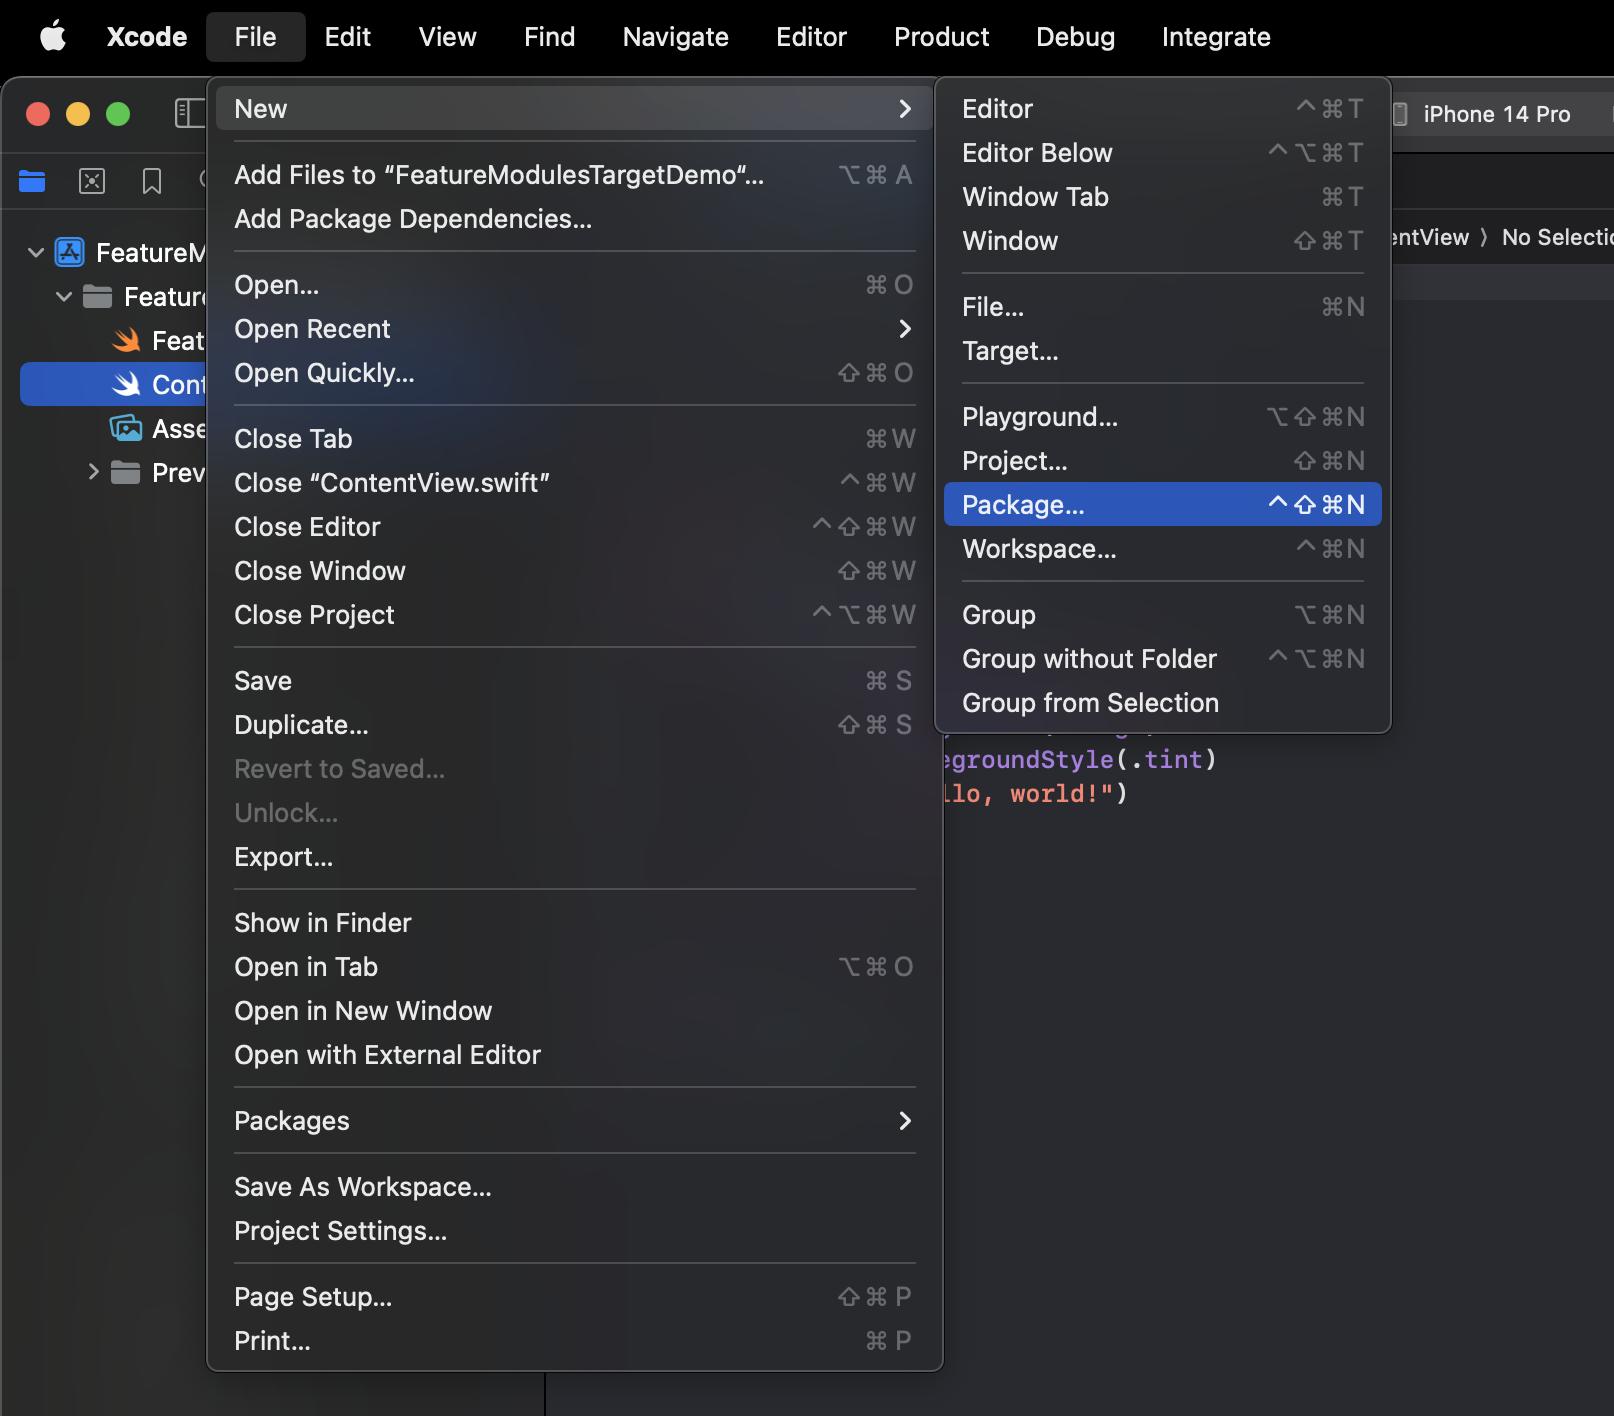
Task: Choose iPhone 14 Pro run destination
Action: tap(1496, 114)
